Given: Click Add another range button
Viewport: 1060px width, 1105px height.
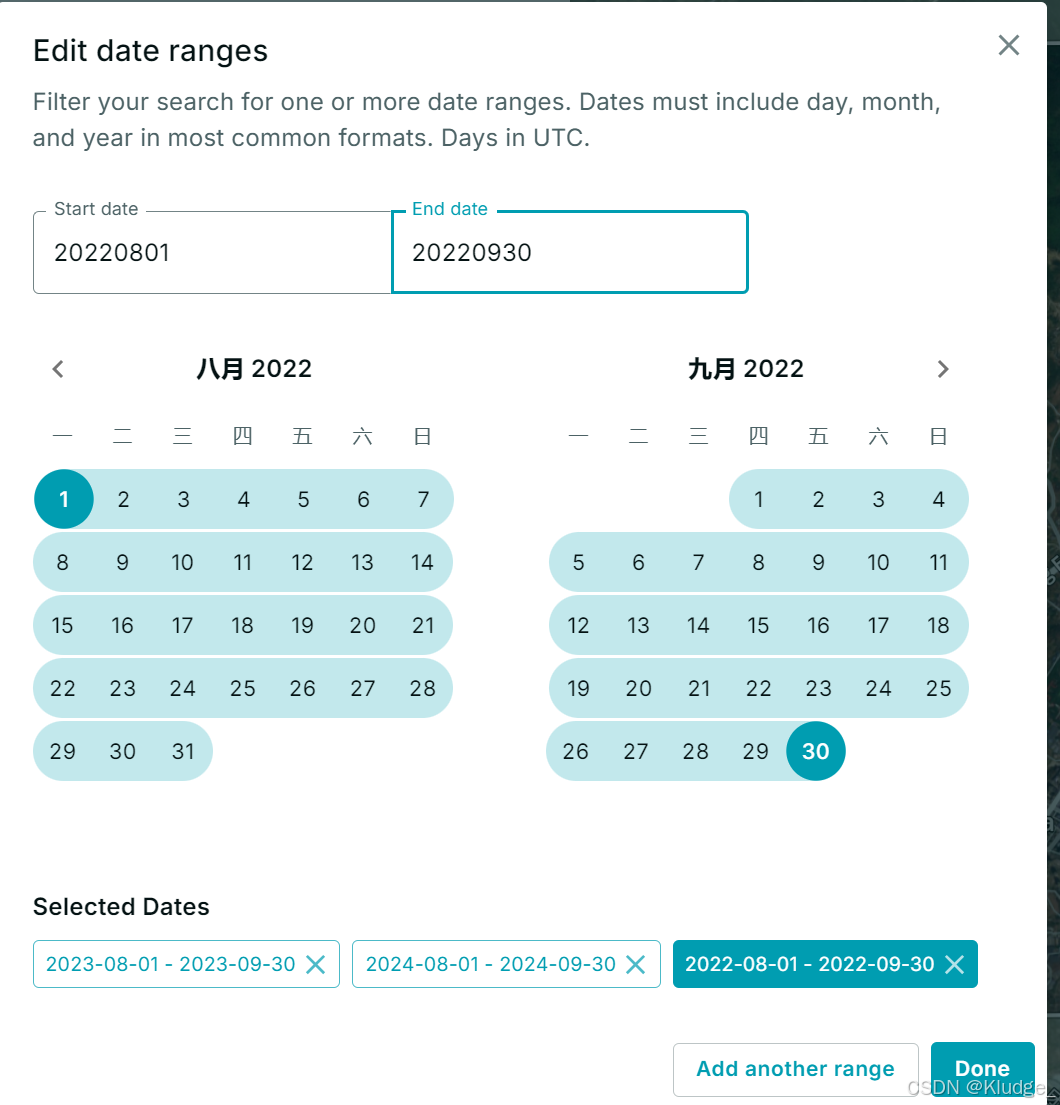Looking at the screenshot, I should click(796, 1069).
